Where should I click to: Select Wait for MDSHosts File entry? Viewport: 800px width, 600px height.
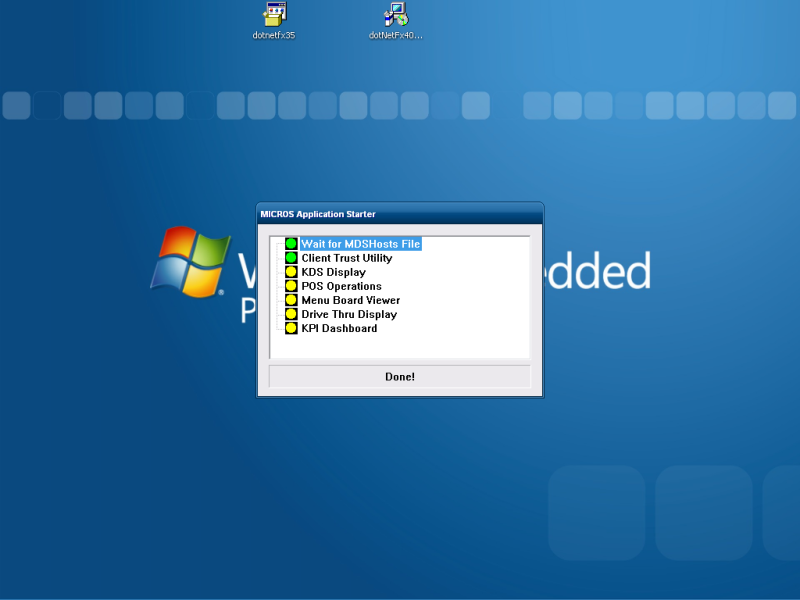point(361,244)
